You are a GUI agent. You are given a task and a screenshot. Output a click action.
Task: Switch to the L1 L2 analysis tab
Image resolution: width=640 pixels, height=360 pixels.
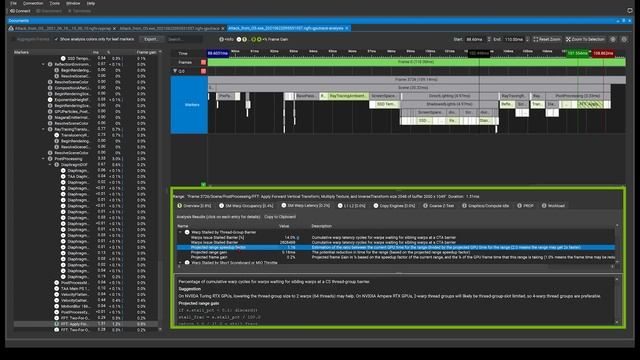coord(351,206)
